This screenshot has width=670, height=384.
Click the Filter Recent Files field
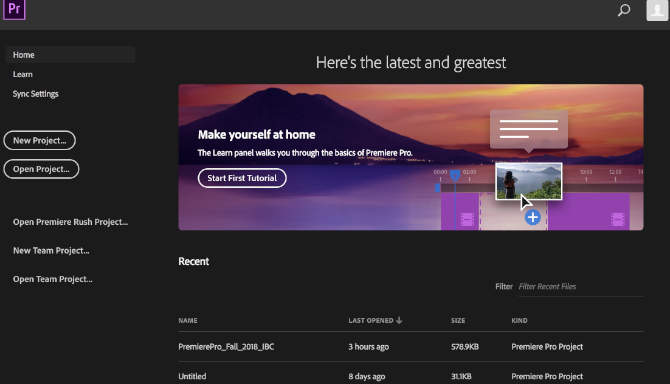point(580,287)
